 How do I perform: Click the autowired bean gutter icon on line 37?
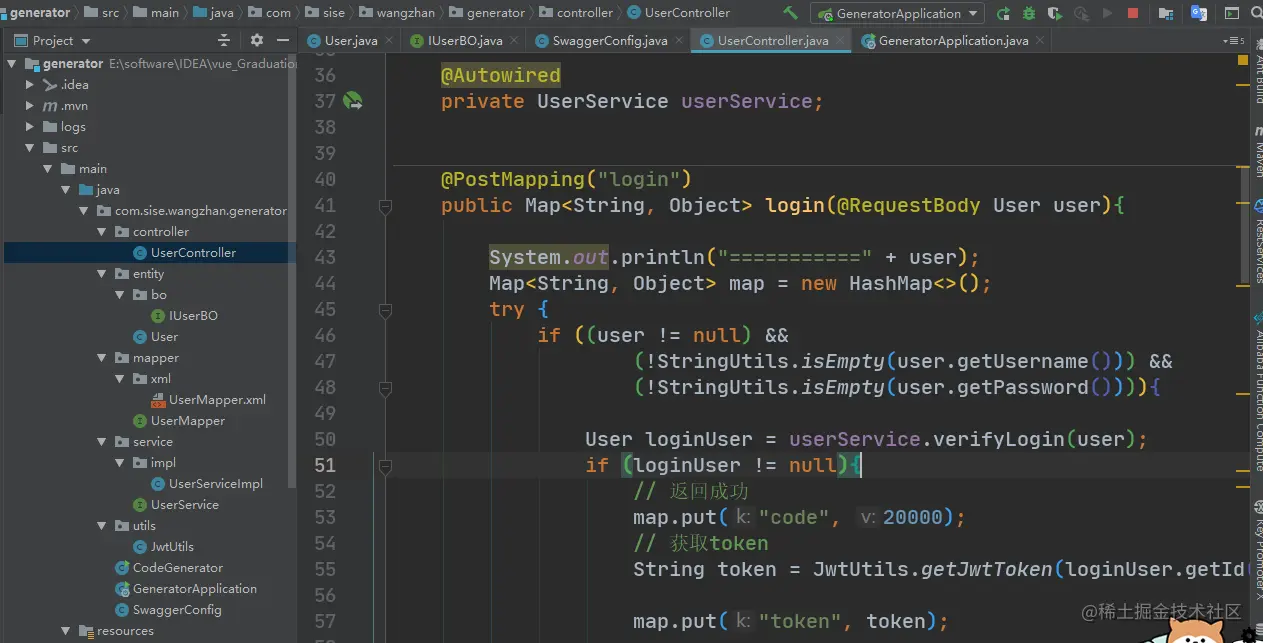(x=352, y=100)
